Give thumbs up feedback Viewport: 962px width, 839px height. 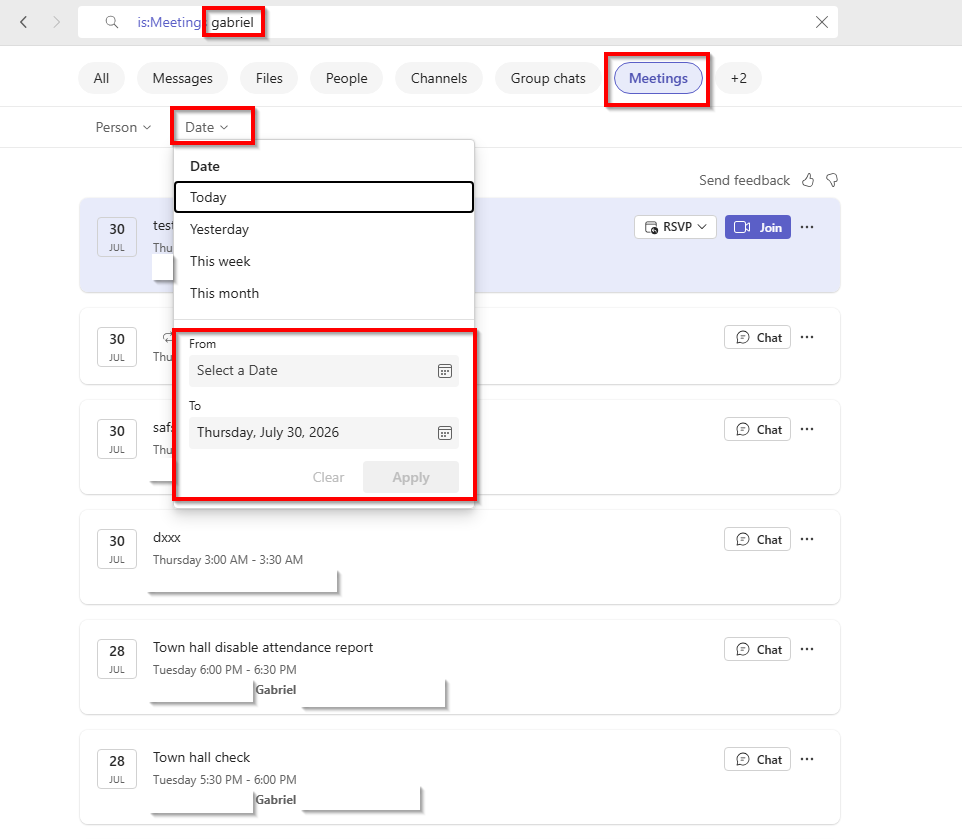(808, 180)
